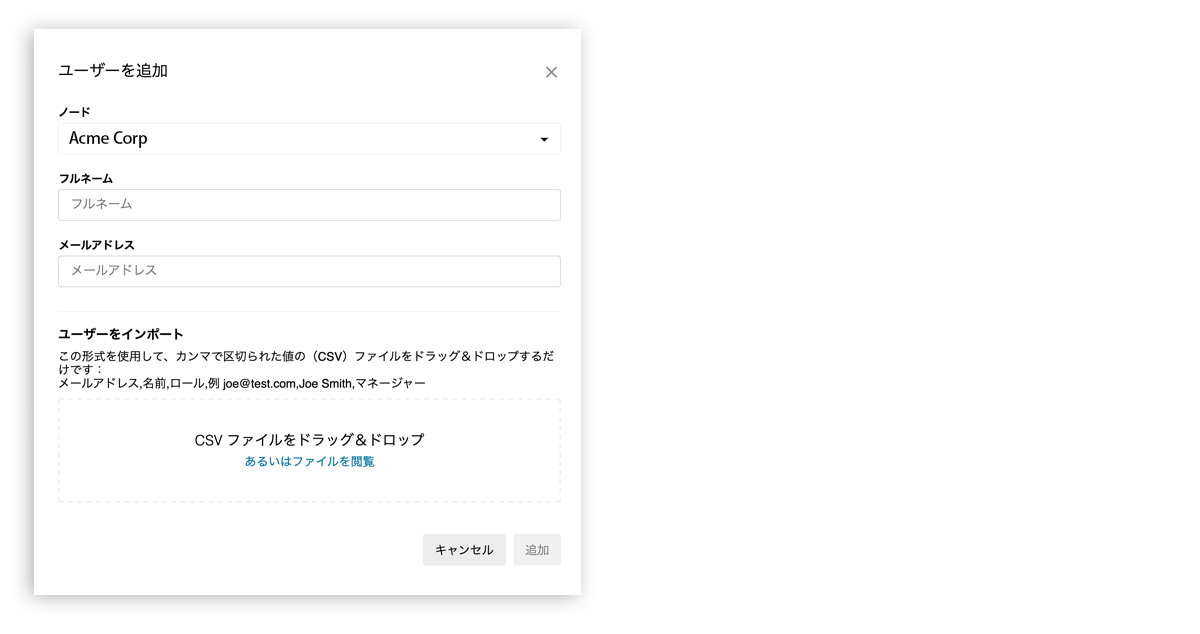Screen dimensions: 1200x634
Task: Click the ユーザーをインポート section heading
Action: [121, 334]
